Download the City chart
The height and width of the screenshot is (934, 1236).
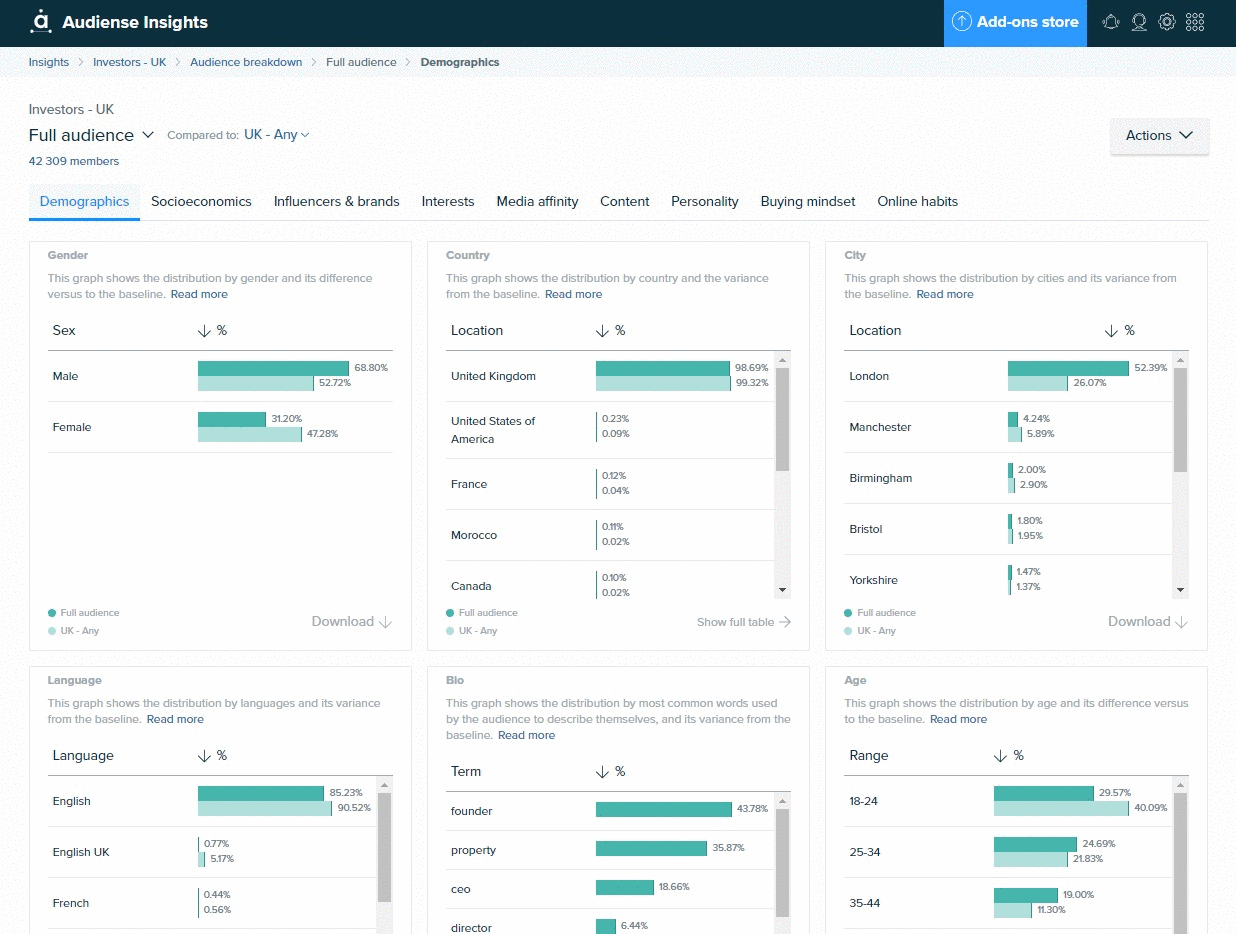1148,622
